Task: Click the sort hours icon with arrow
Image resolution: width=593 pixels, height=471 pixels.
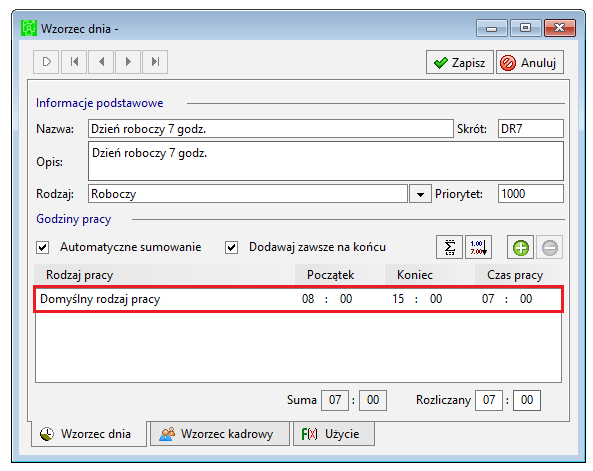Action: pos(478,247)
